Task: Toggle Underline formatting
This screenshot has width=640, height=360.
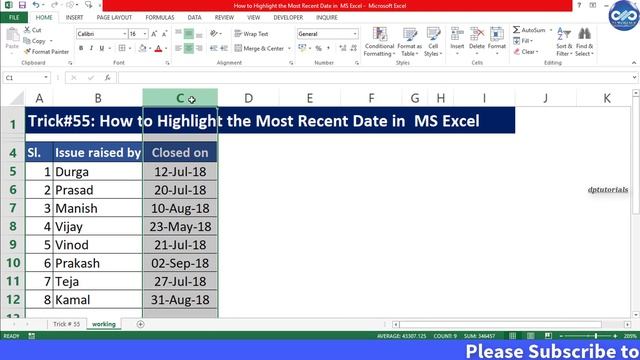Action: click(102, 48)
